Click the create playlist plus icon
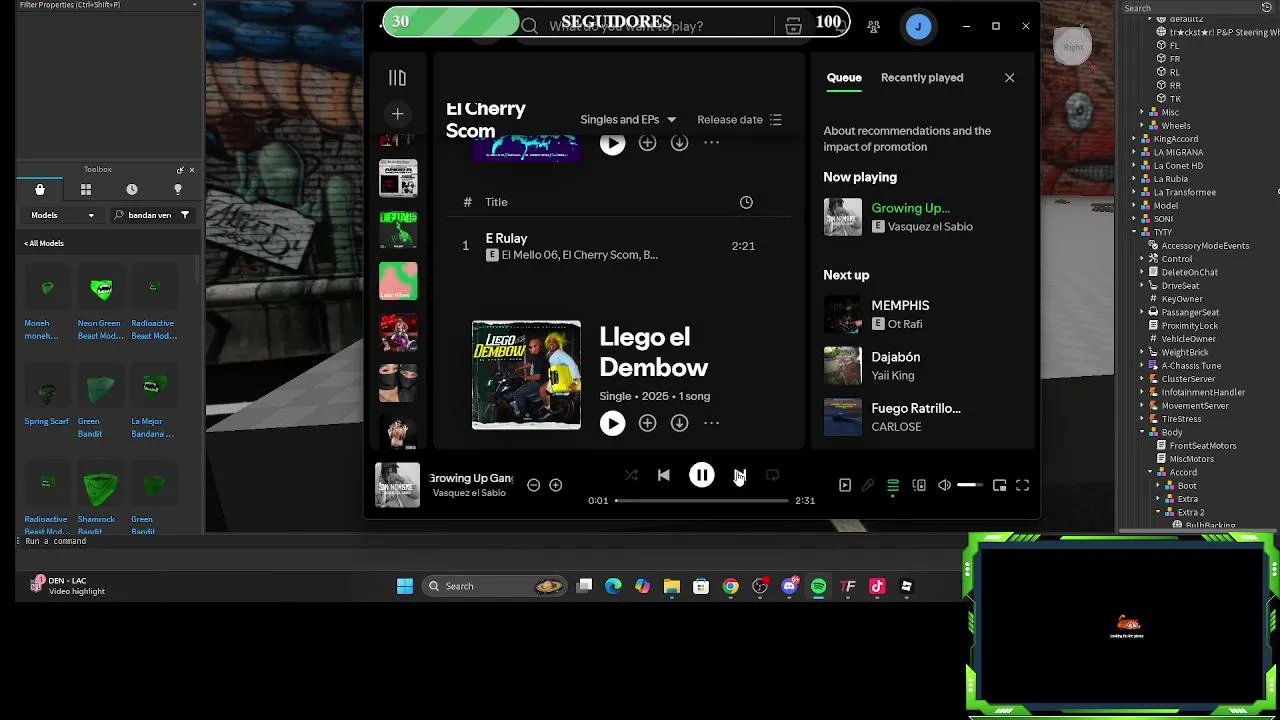 (x=397, y=114)
